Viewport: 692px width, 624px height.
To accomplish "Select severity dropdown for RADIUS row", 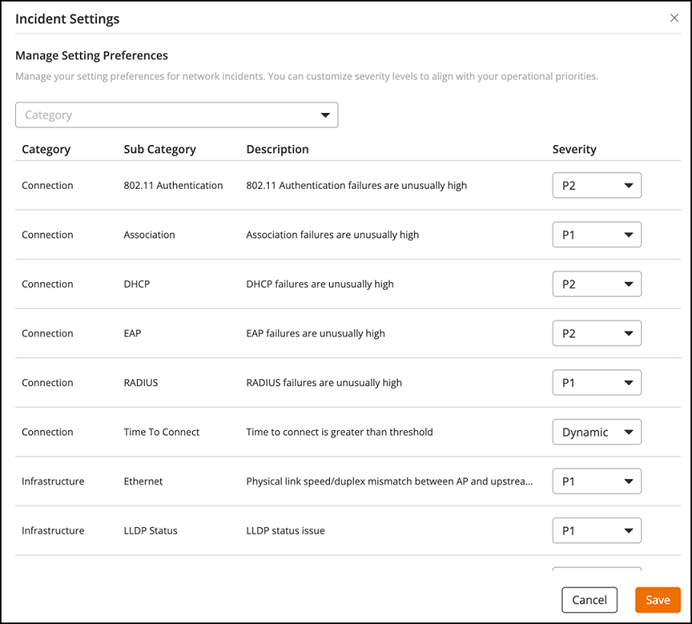I will [x=596, y=382].
